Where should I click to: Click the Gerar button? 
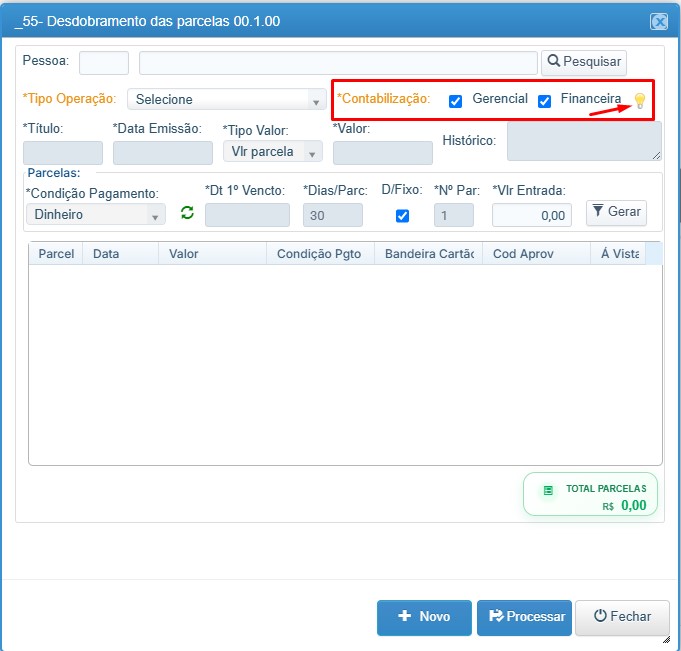tap(616, 212)
